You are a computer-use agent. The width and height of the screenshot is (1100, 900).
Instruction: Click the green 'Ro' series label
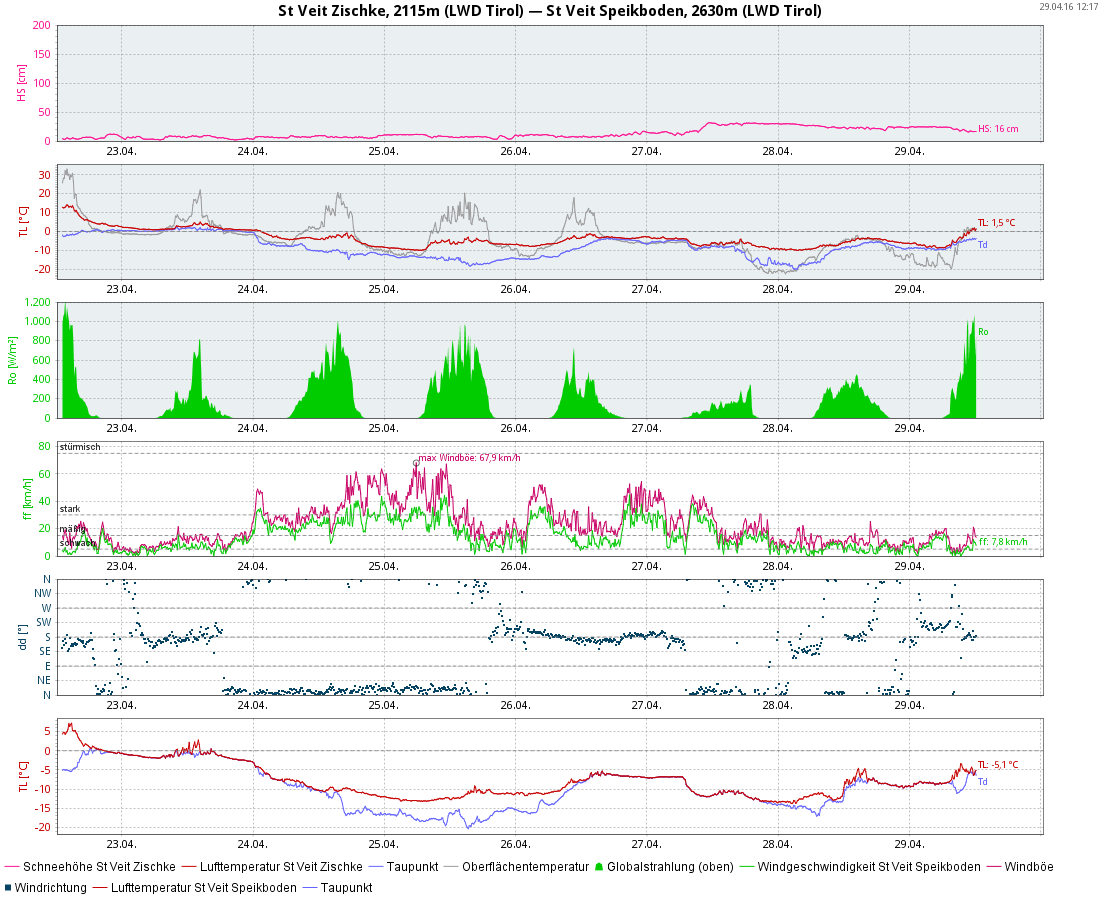coord(983,332)
